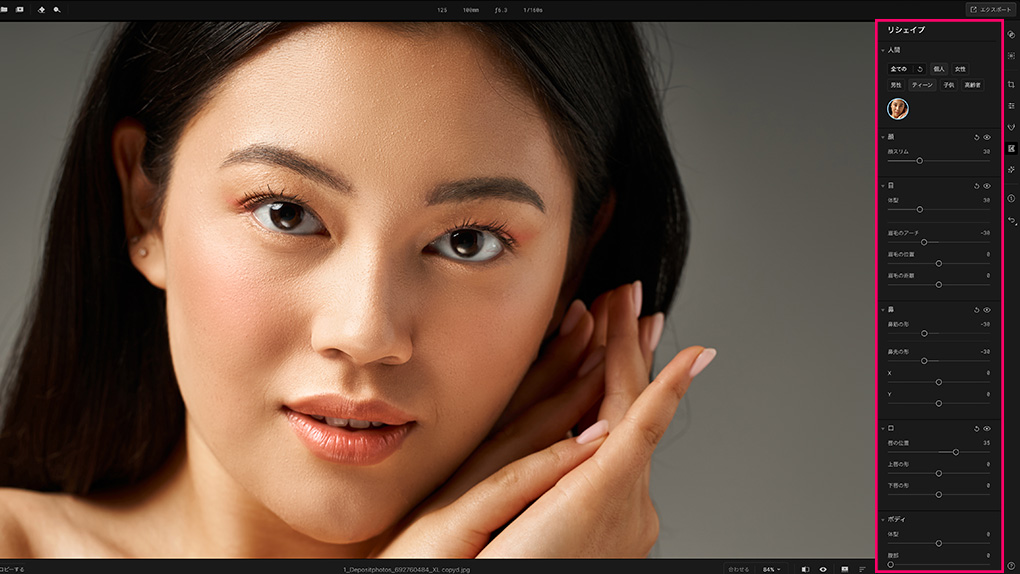
Task: Click the 上唇の形 slider handle
Action: coord(939,473)
